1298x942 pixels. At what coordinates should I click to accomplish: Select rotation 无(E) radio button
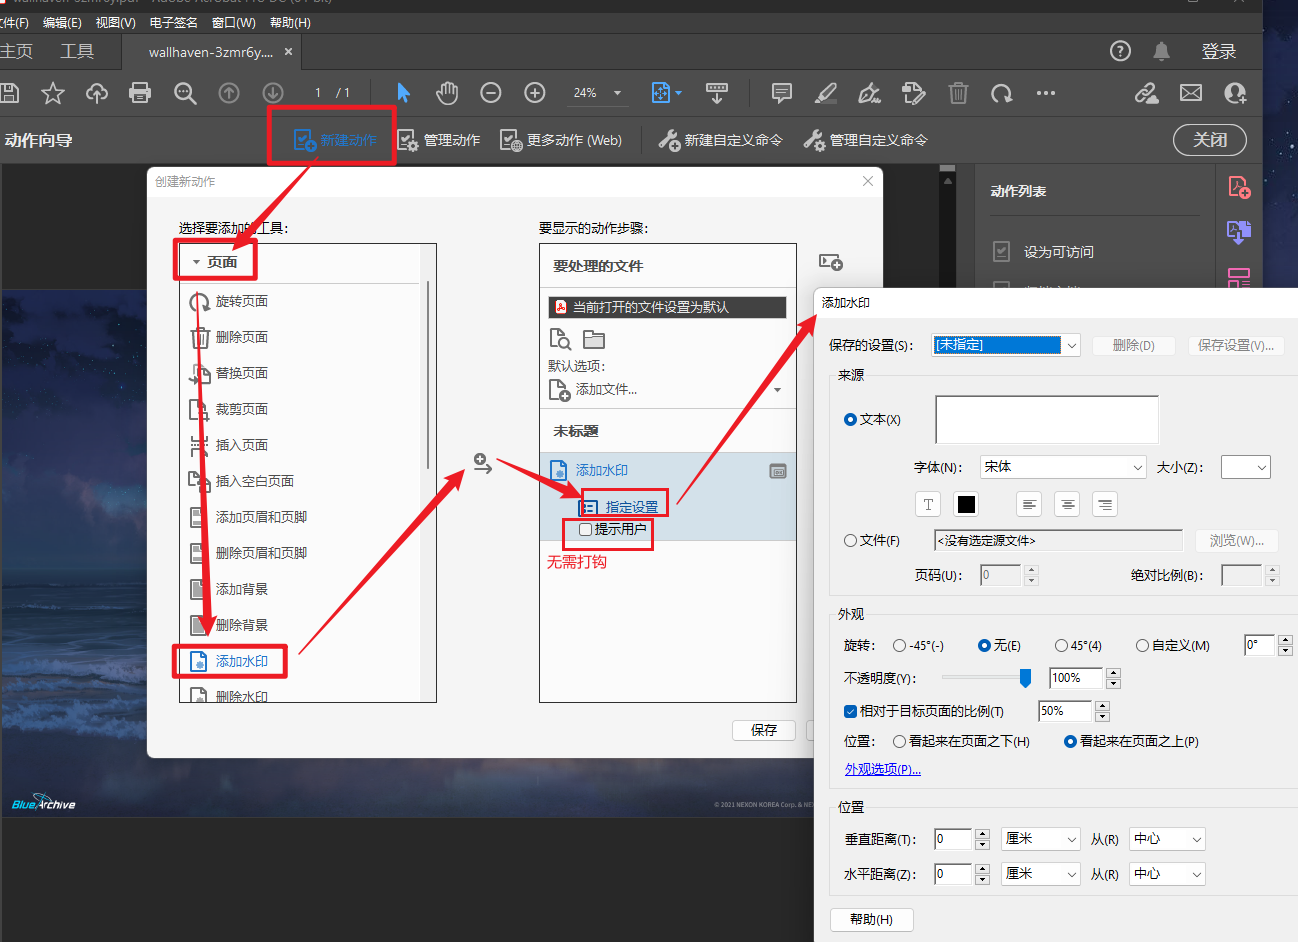(x=984, y=646)
